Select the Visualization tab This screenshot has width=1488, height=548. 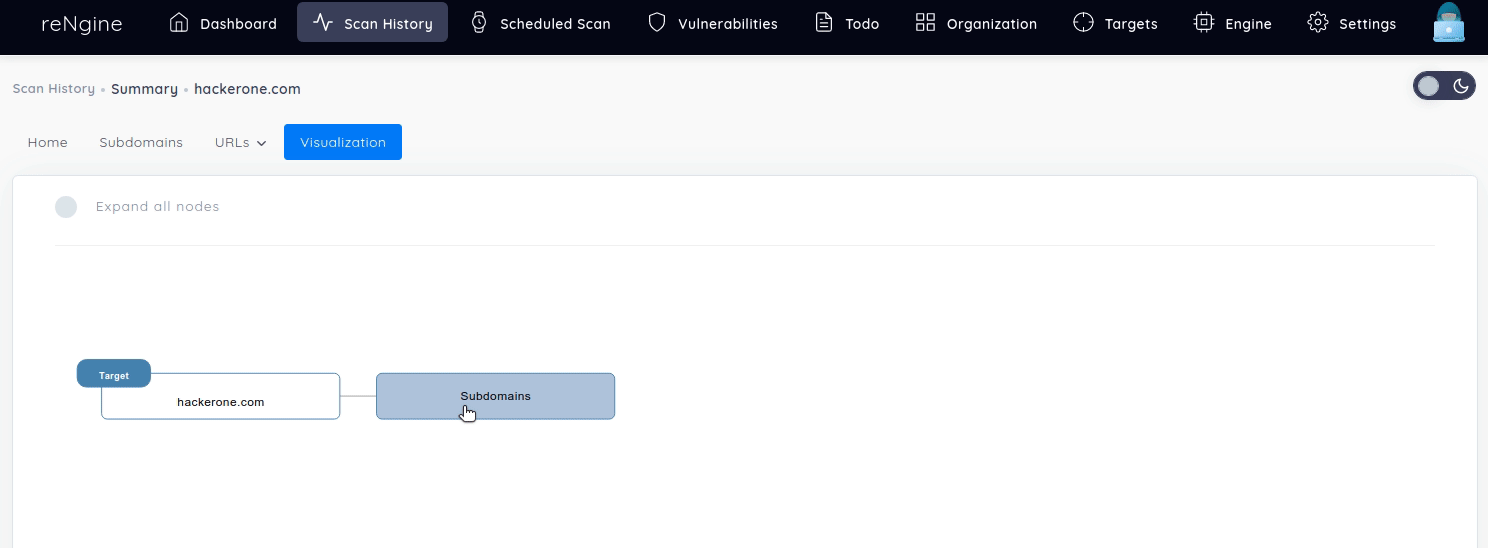coord(343,142)
